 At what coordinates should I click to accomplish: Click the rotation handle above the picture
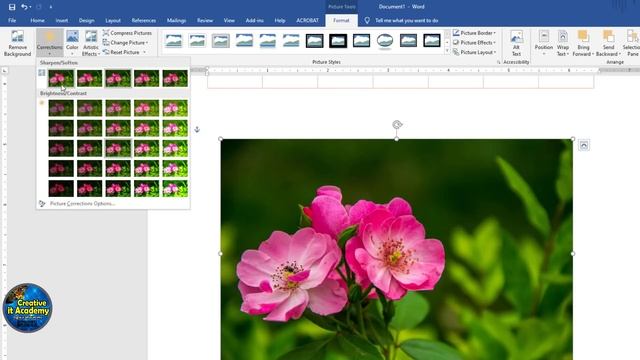(x=397, y=124)
